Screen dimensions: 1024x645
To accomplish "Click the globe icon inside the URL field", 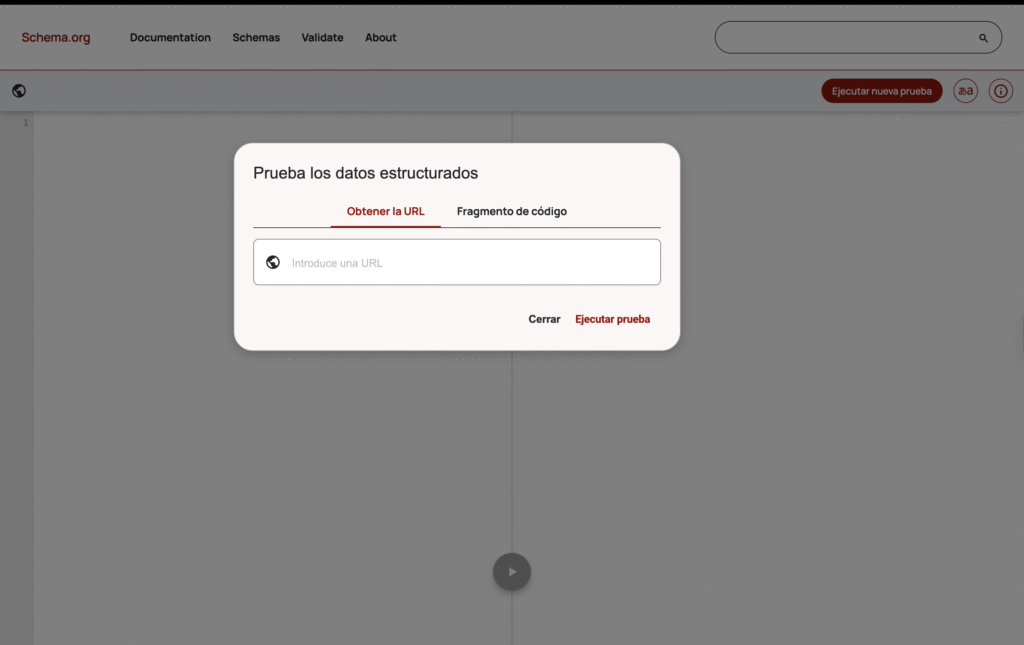I will (x=273, y=263).
